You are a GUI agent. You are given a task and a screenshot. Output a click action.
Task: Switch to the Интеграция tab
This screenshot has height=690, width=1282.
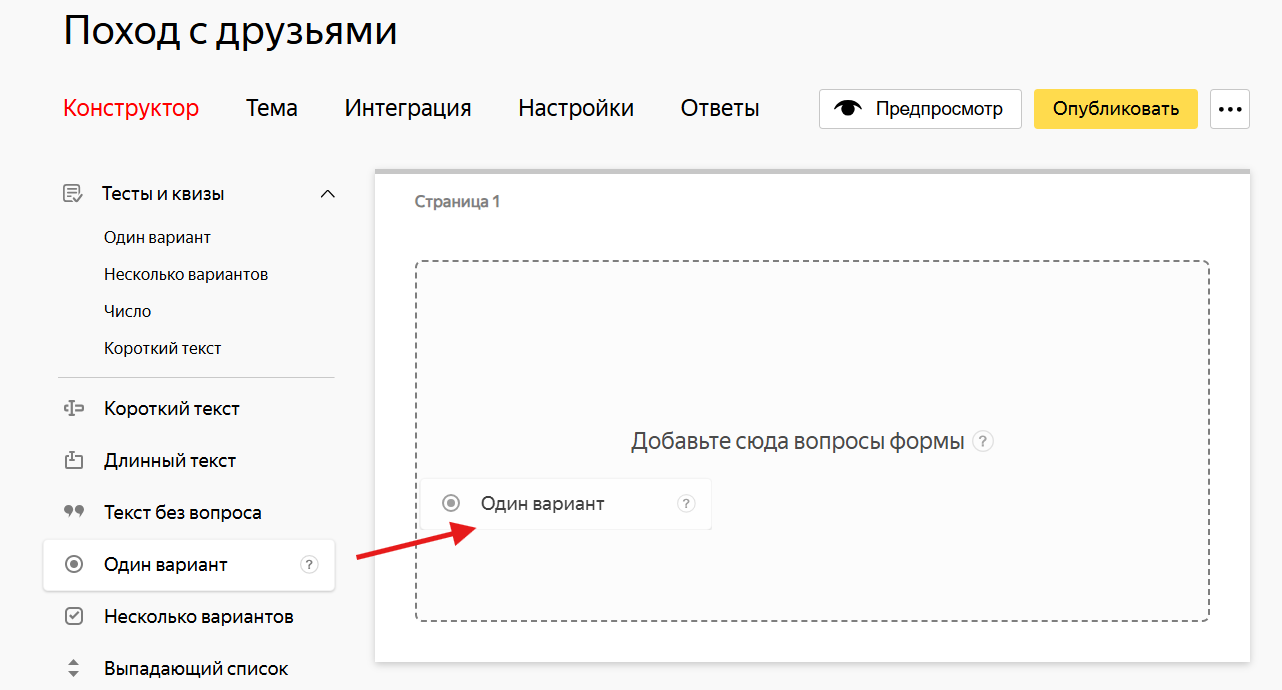[408, 108]
